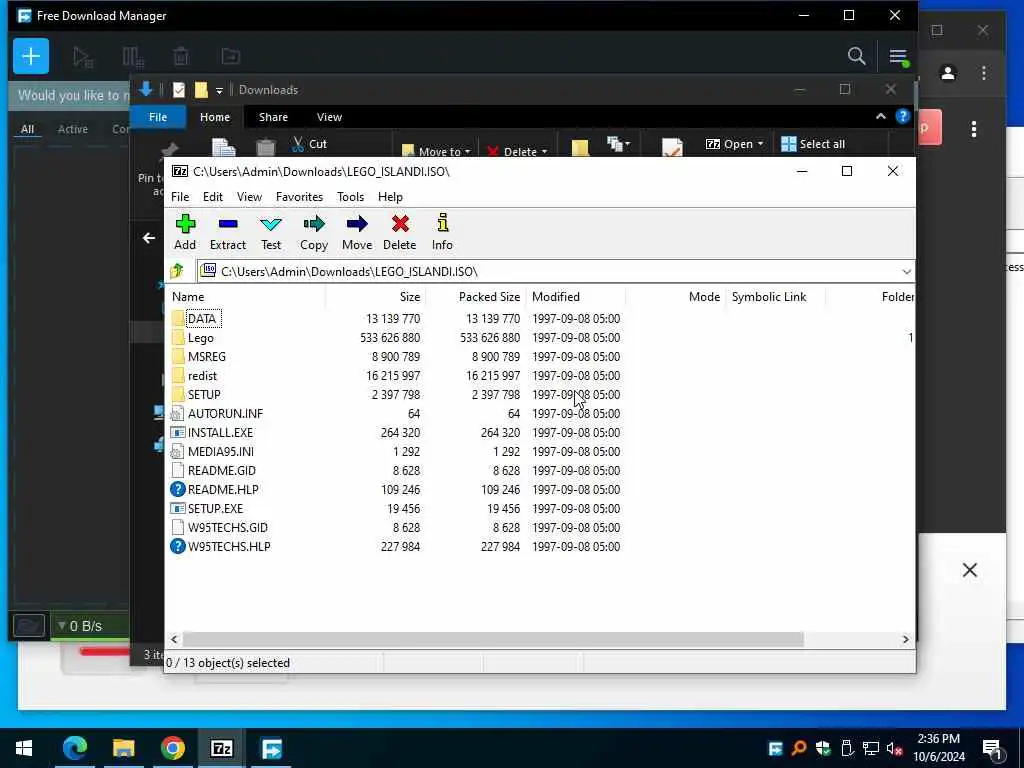Select the Lego folder
Screen dimensions: 1024x768
coord(200,338)
